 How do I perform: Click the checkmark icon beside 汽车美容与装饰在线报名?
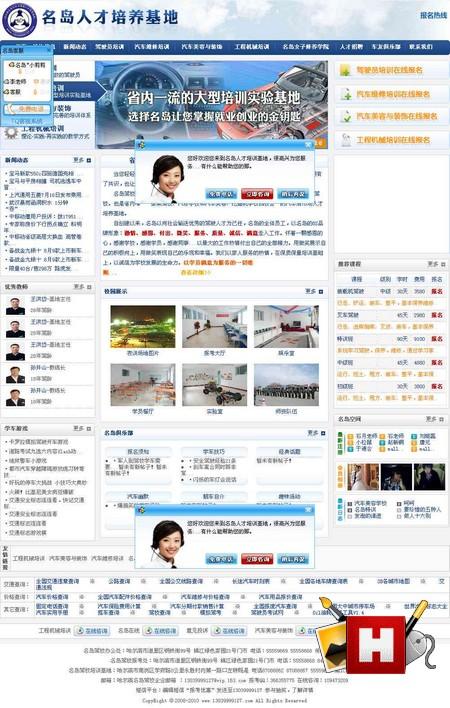coord(346,116)
